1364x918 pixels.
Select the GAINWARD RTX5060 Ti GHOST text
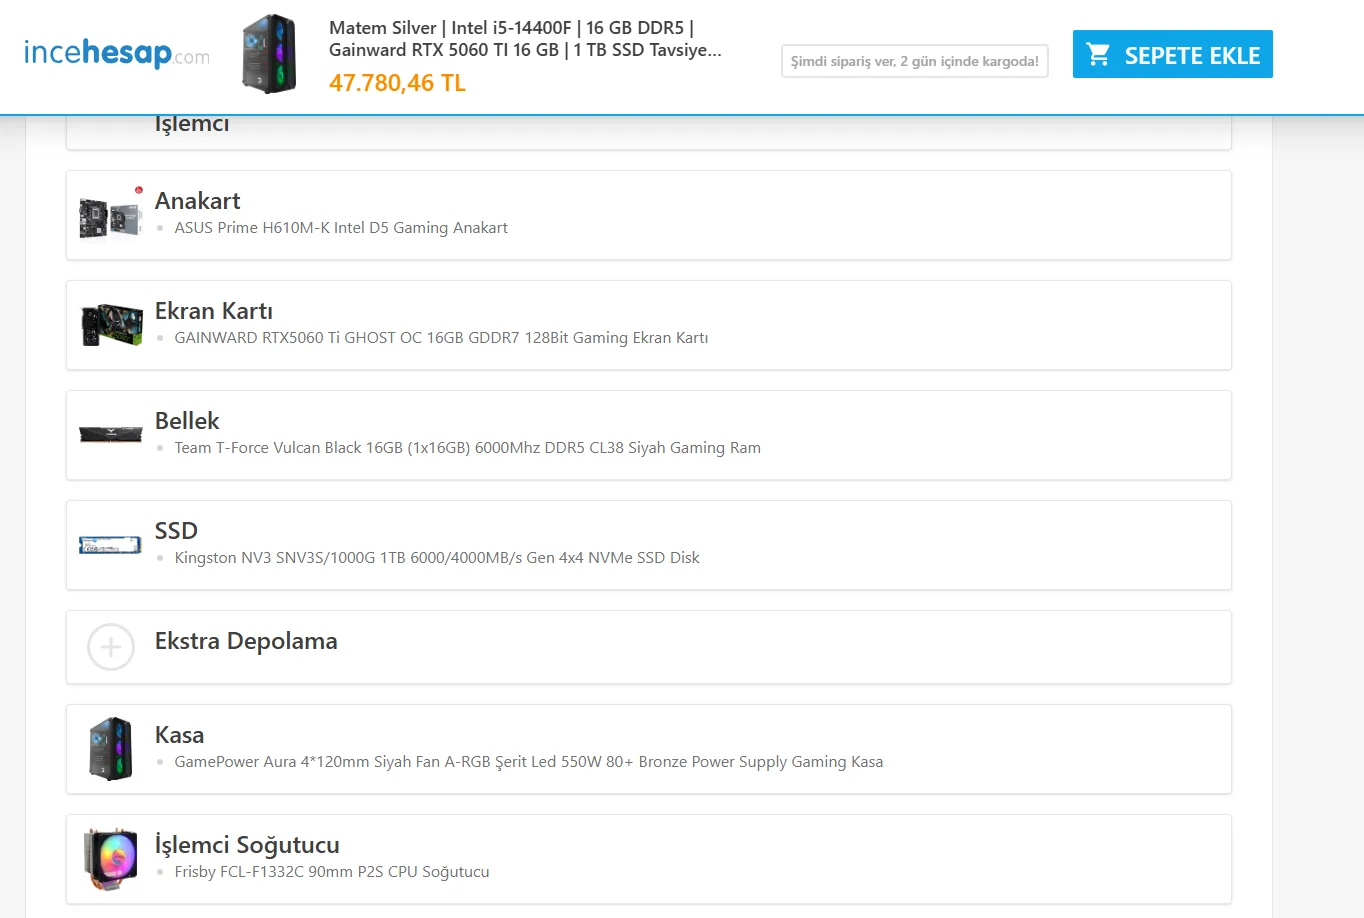click(441, 338)
